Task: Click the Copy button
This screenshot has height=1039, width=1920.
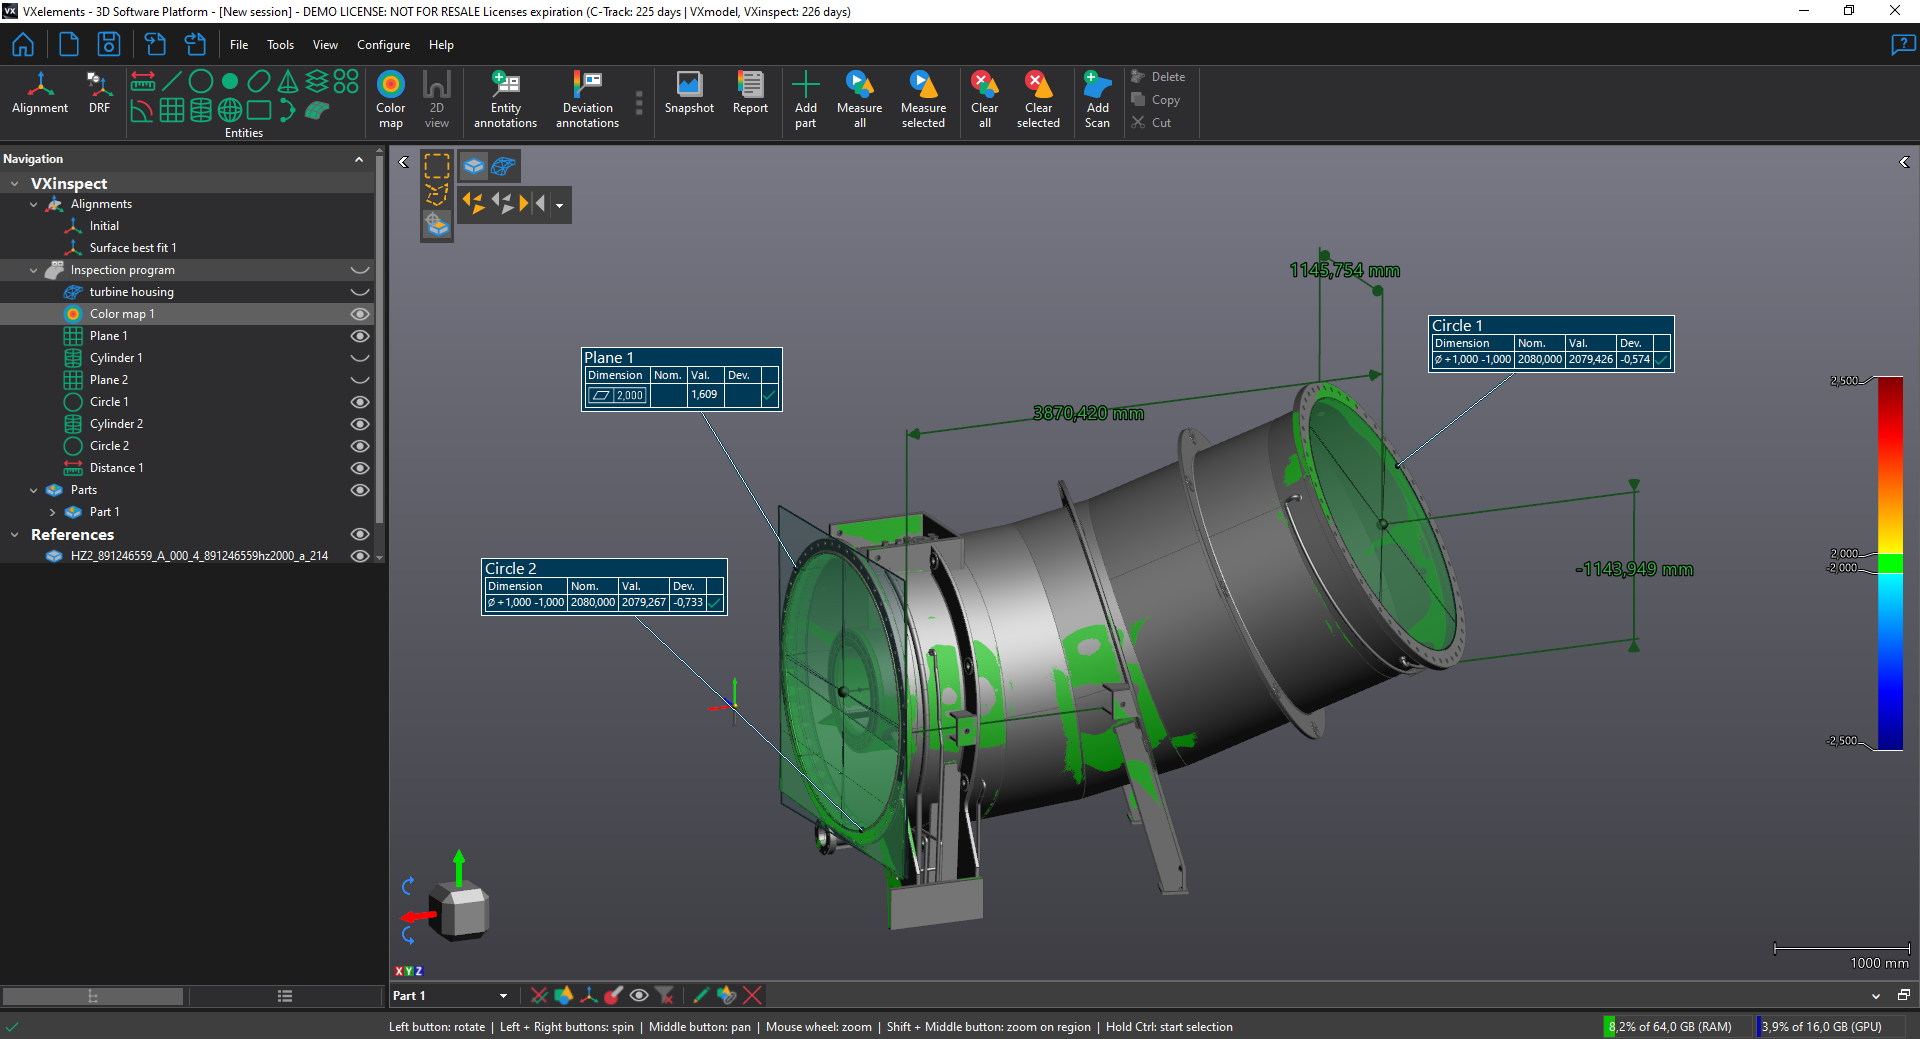Action: pos(1156,100)
